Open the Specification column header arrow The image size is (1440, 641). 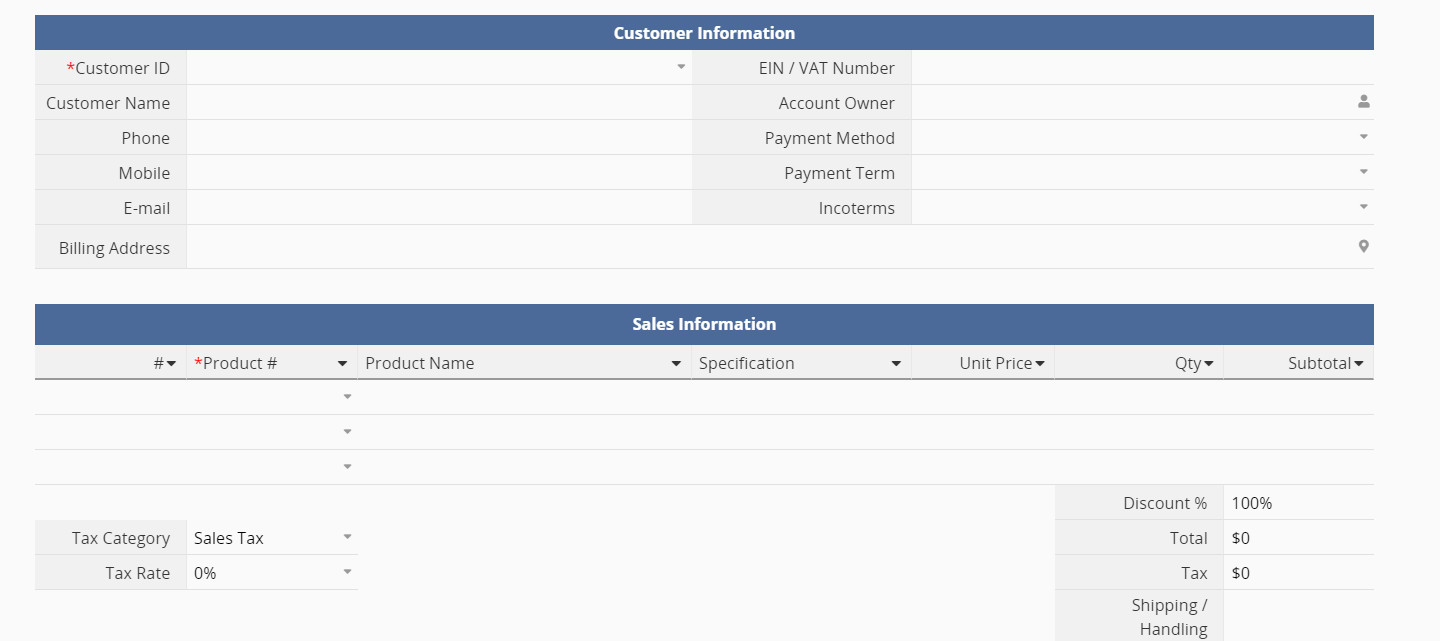click(896, 363)
